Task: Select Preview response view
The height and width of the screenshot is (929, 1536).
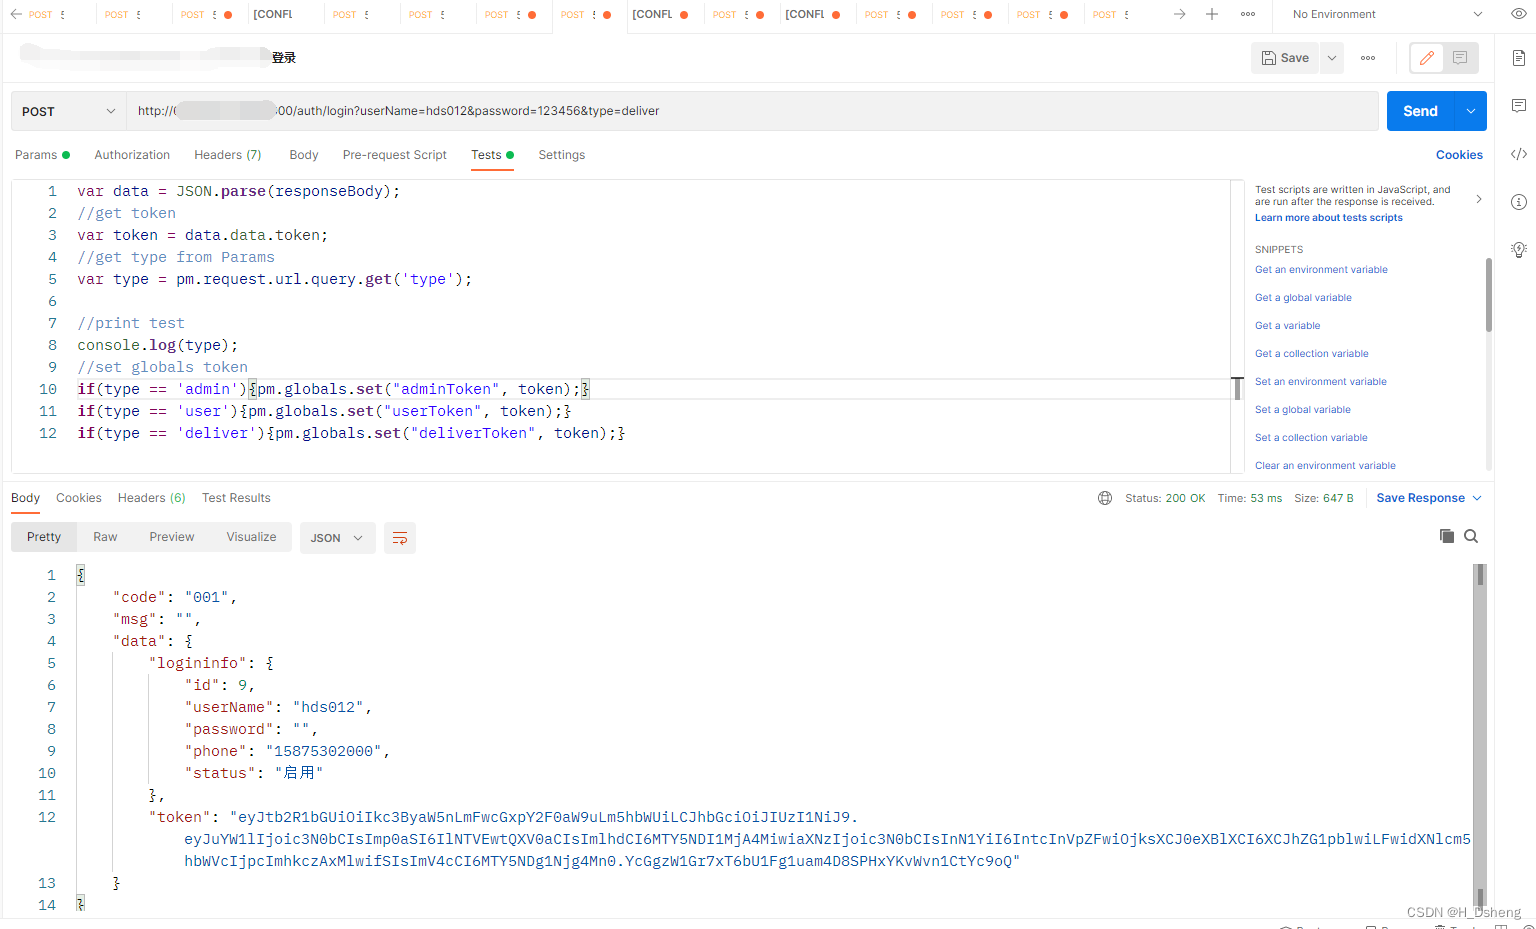Action: (x=172, y=537)
